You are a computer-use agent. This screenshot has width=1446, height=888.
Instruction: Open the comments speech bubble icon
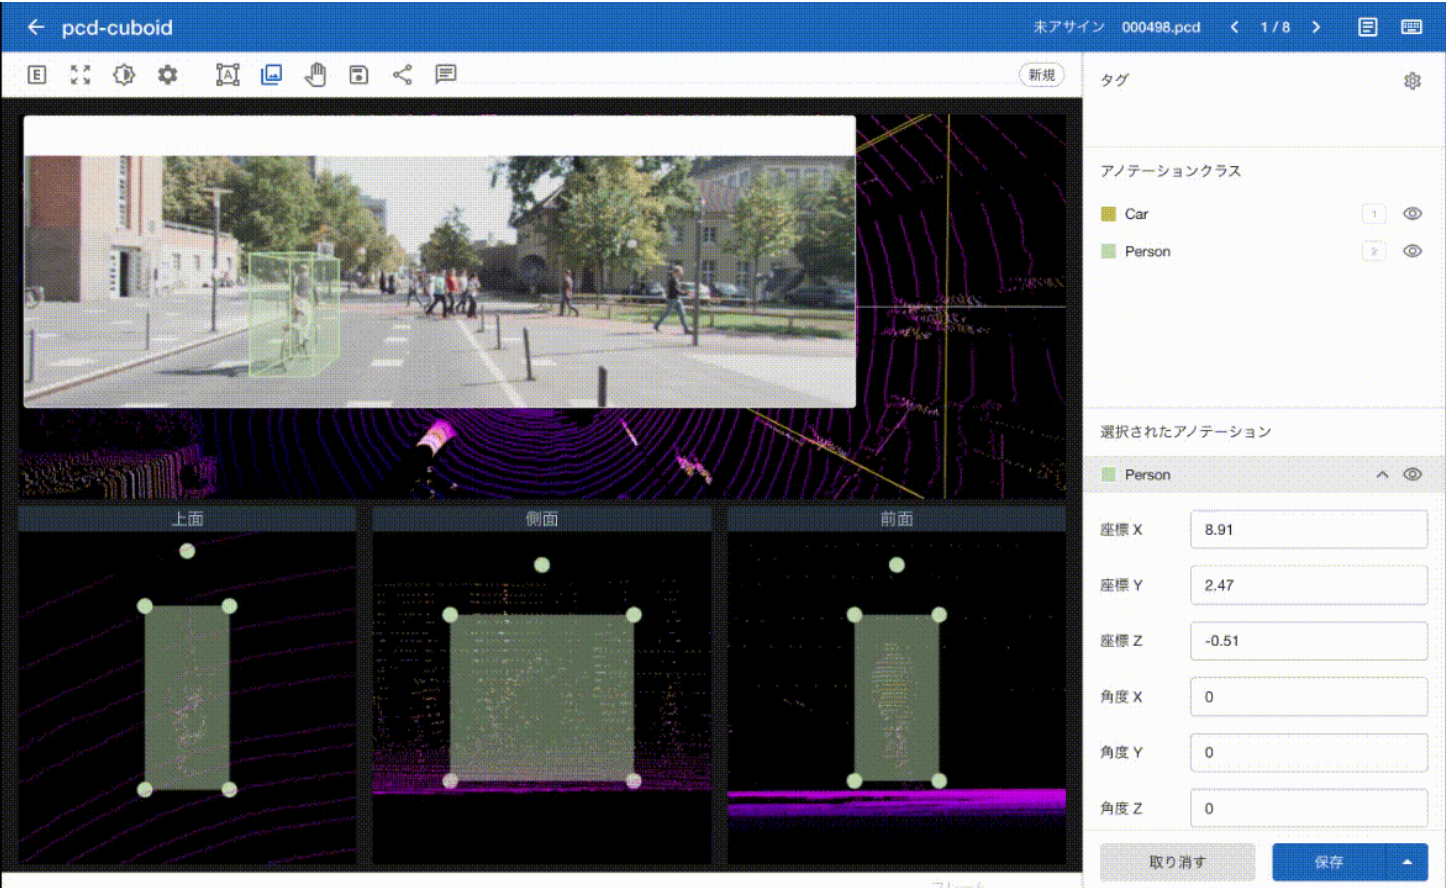pyautogui.click(x=446, y=75)
